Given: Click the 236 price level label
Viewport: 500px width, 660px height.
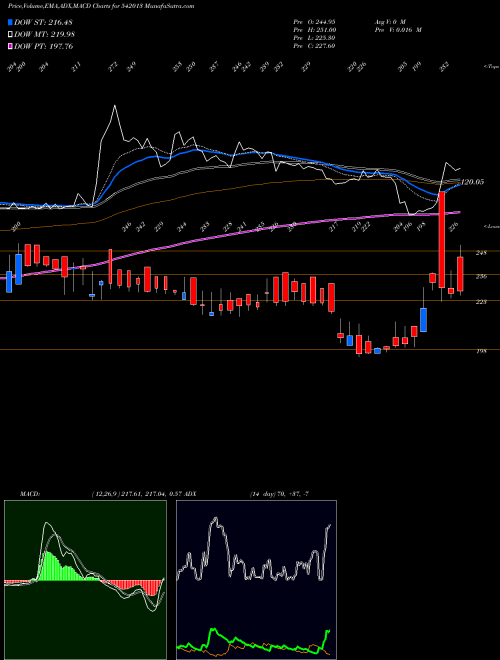Looking at the screenshot, I should (x=481, y=277).
